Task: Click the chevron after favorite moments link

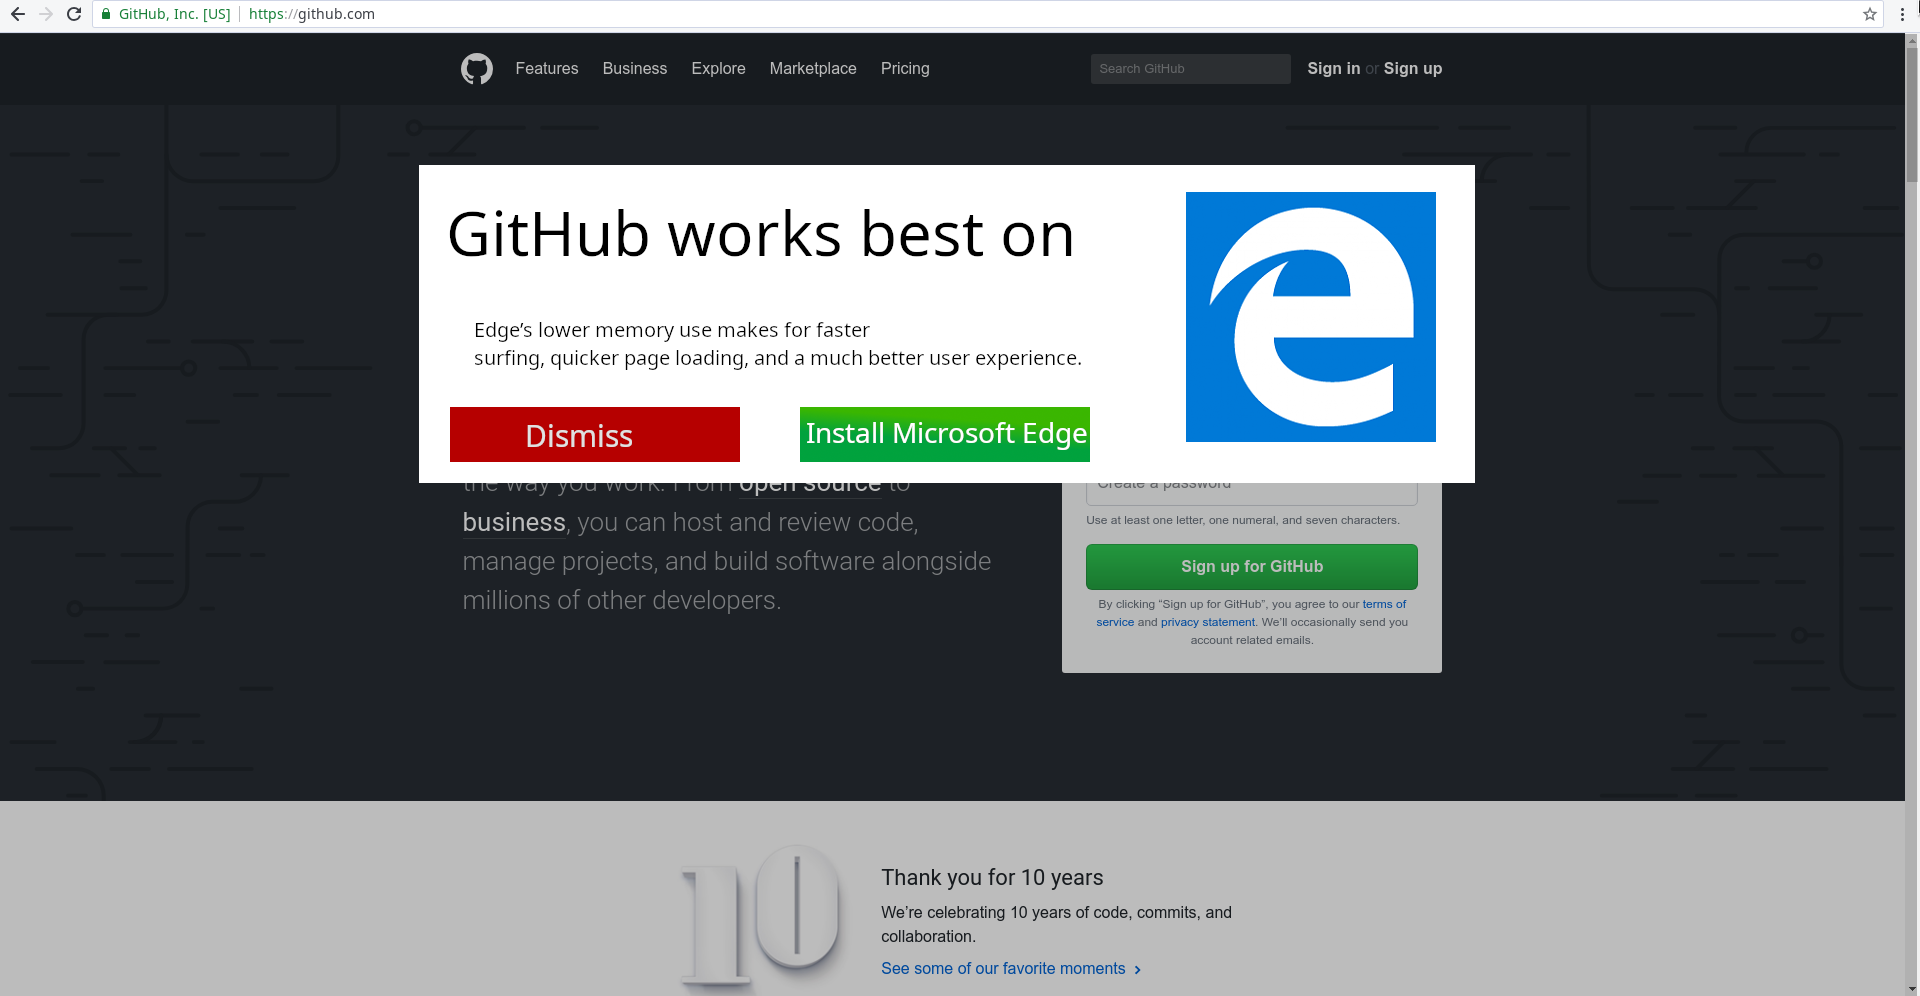Action: point(1138,969)
